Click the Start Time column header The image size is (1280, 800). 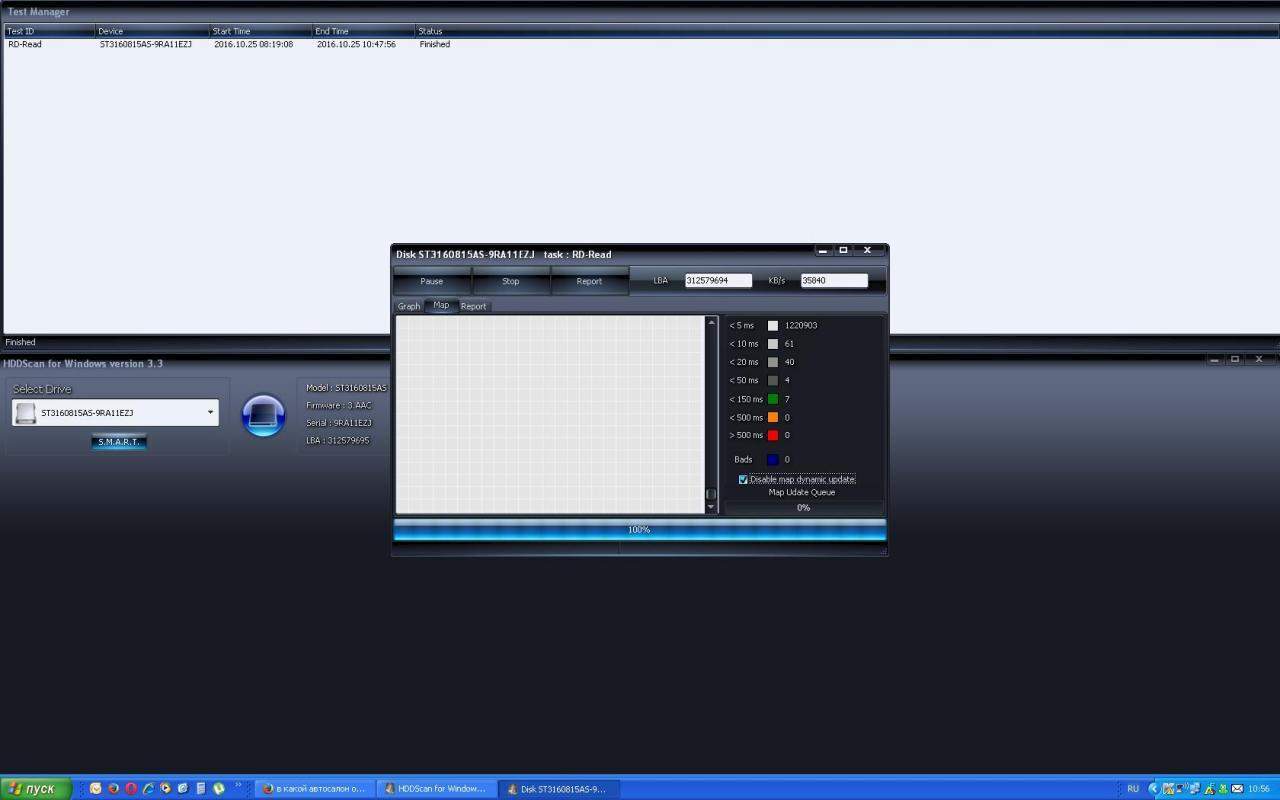point(231,31)
